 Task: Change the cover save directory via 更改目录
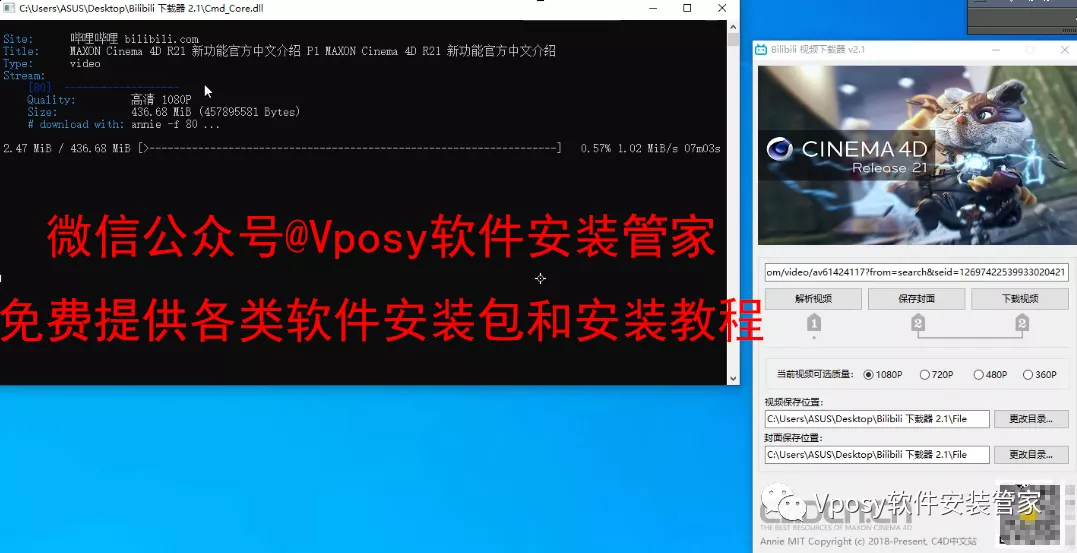click(x=1030, y=454)
